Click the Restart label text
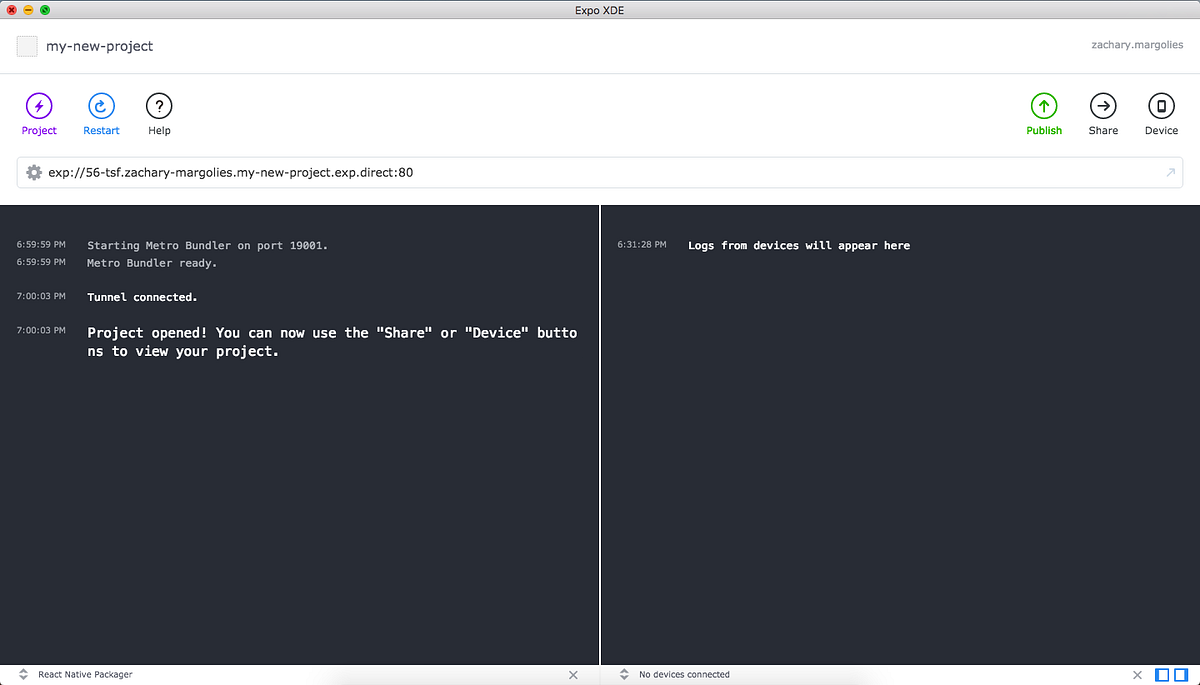 pos(101,131)
